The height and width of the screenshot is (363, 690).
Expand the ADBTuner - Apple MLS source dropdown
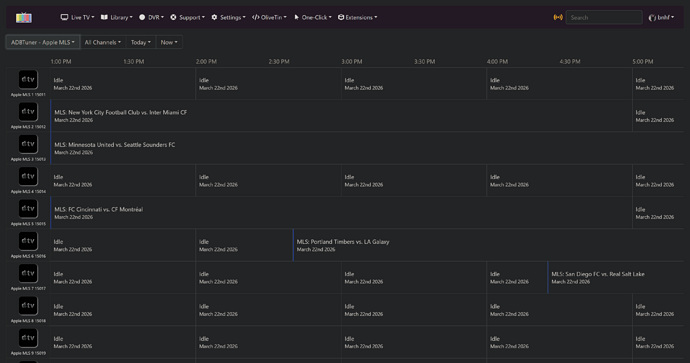point(43,42)
